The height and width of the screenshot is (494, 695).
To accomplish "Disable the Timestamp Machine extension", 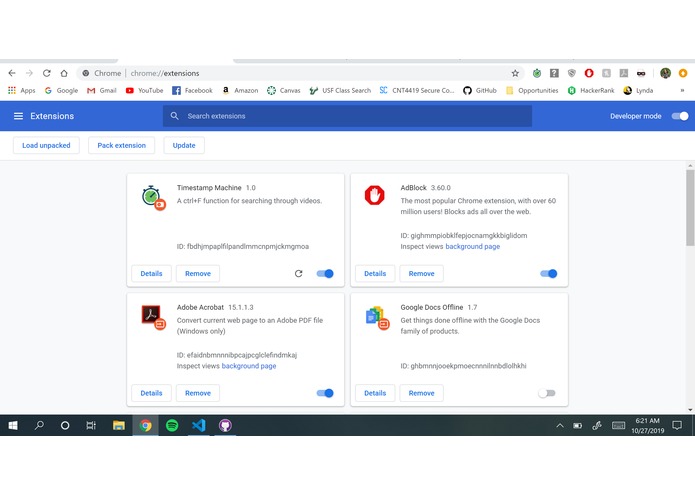I will click(325, 273).
